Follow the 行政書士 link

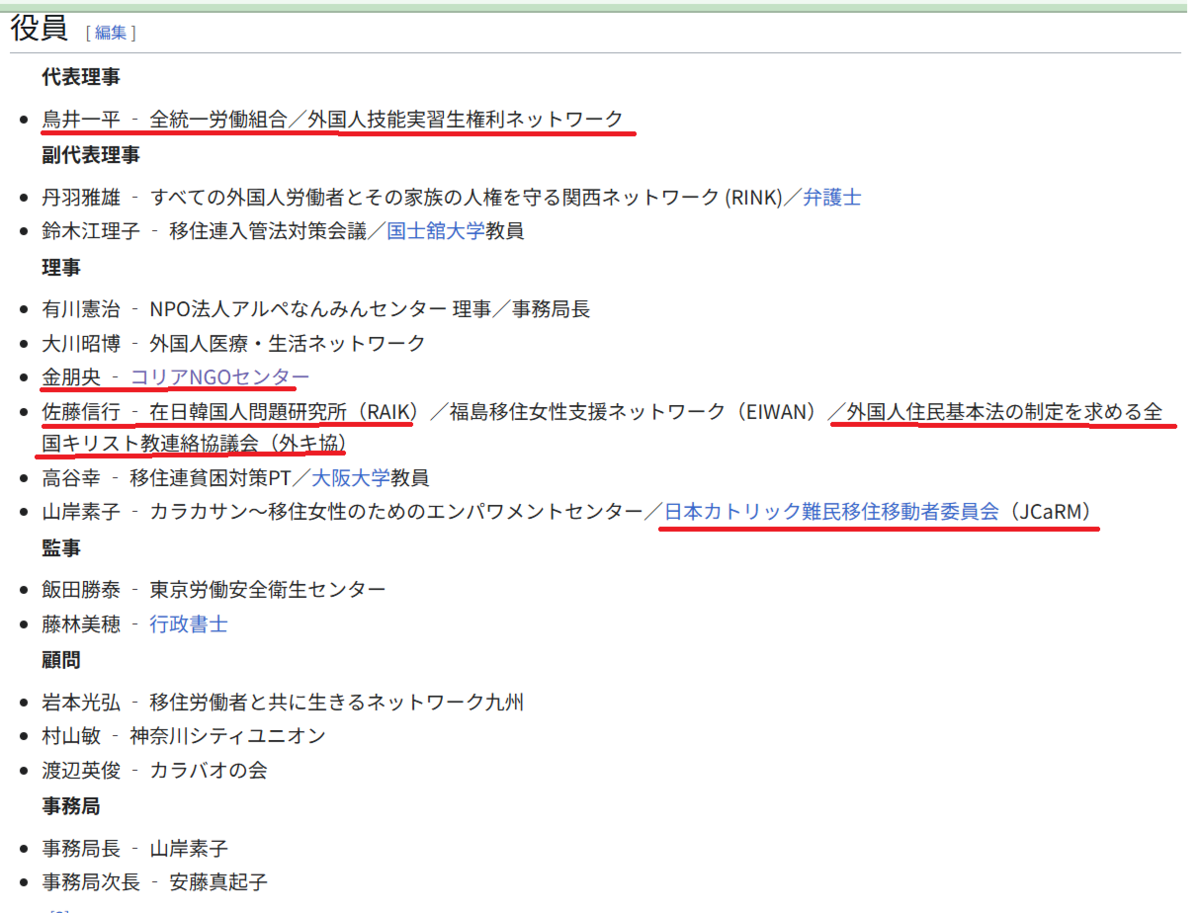189,624
